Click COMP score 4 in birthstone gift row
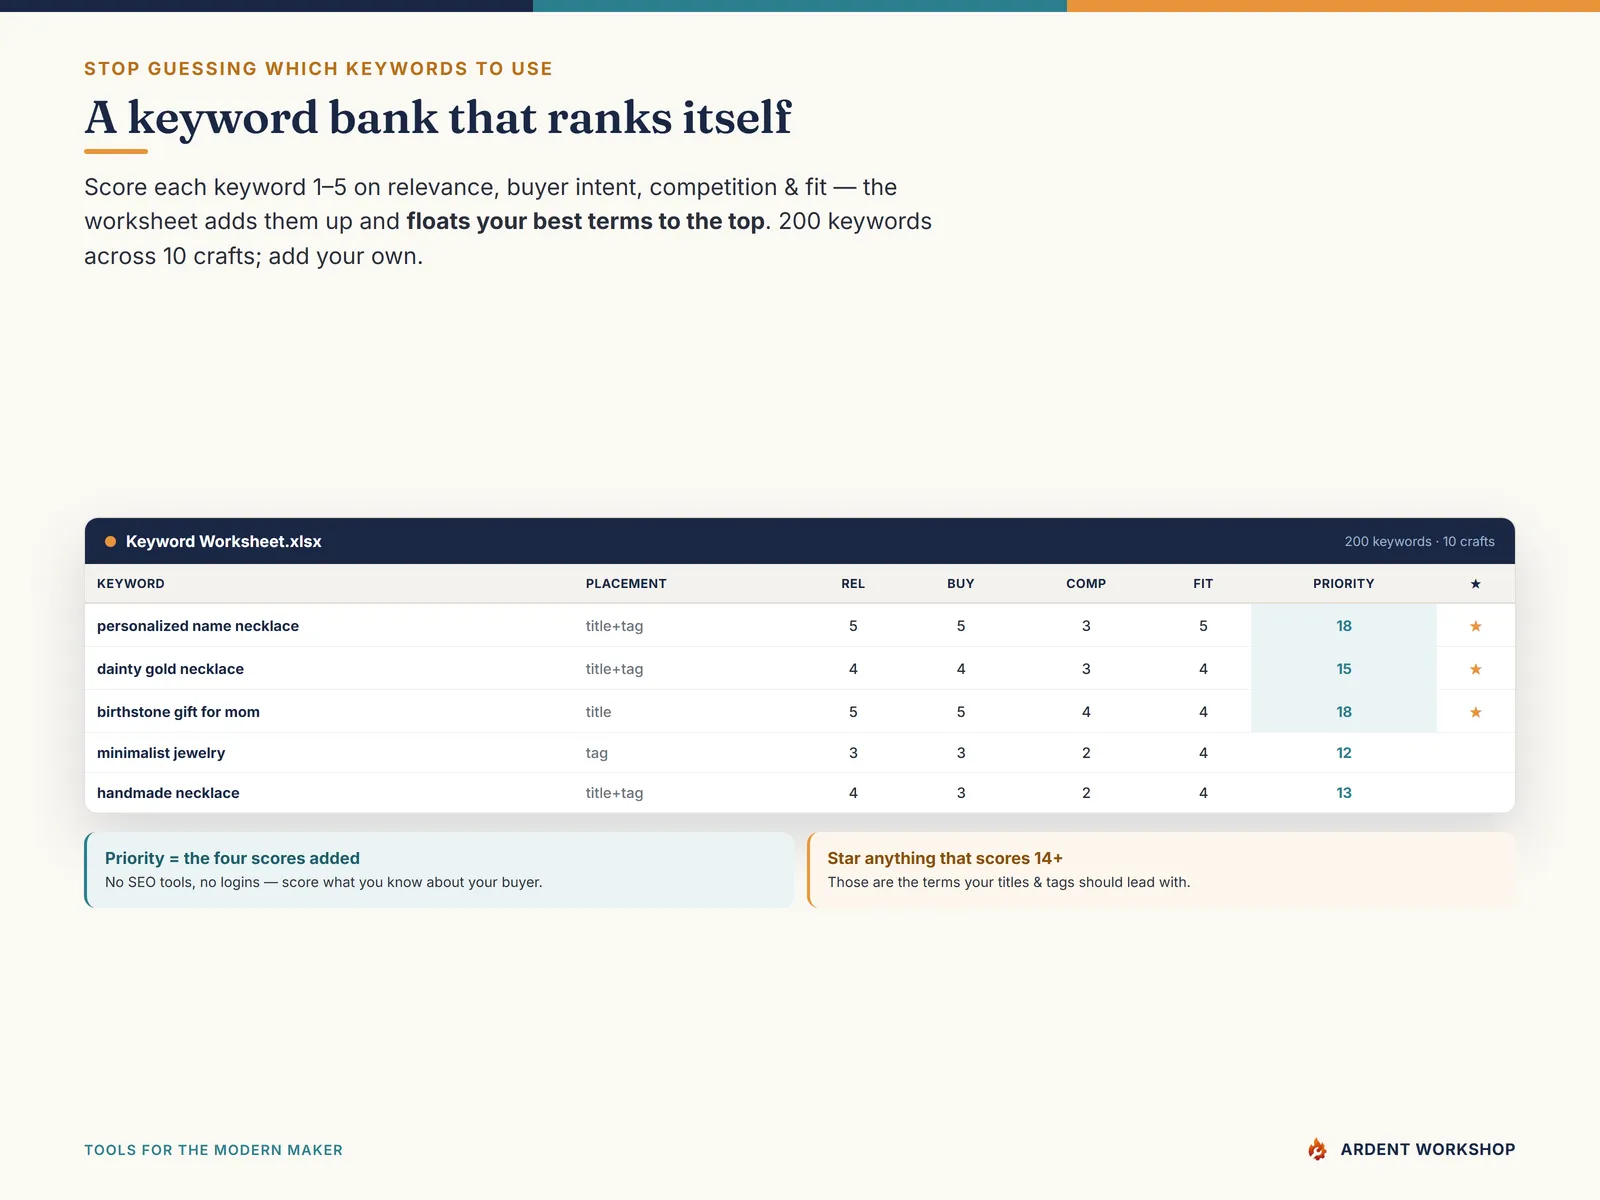1600x1200 pixels. coord(1086,712)
